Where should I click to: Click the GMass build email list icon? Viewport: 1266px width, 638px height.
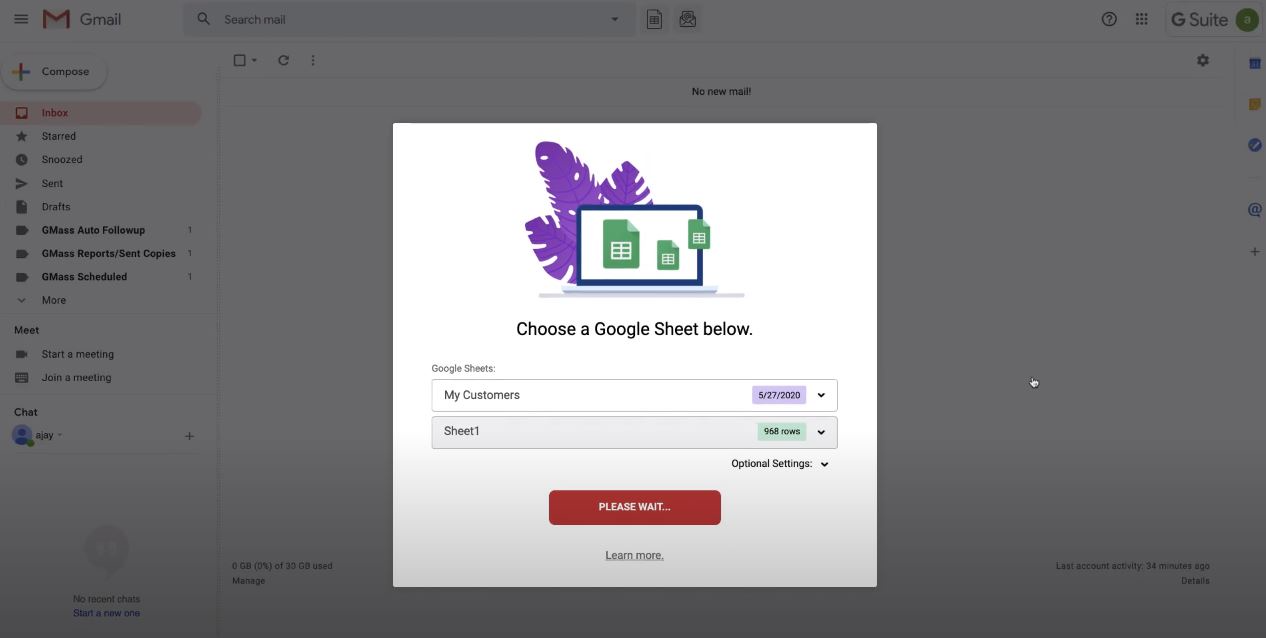[687, 19]
